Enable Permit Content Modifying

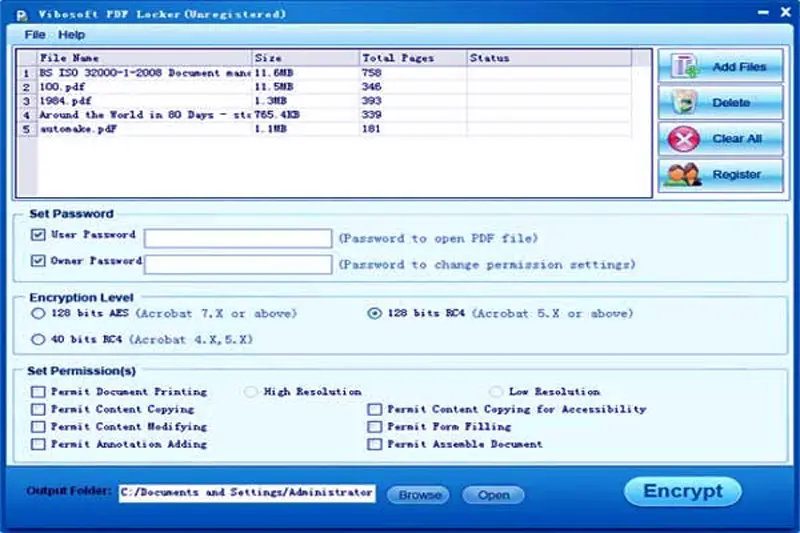[x=38, y=426]
